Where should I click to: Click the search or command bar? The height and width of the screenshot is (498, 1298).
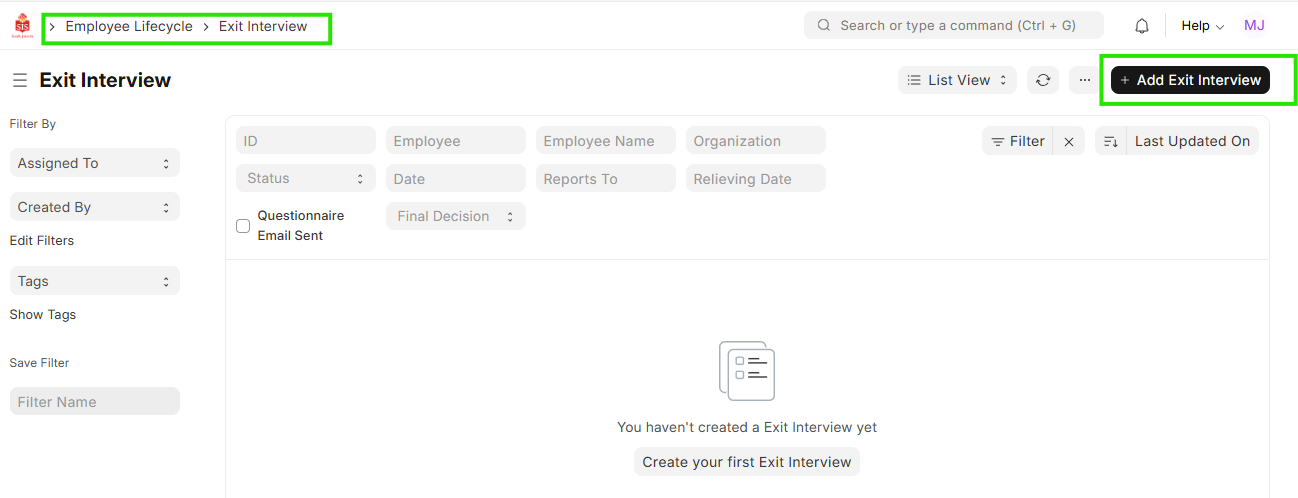[x=953, y=26]
